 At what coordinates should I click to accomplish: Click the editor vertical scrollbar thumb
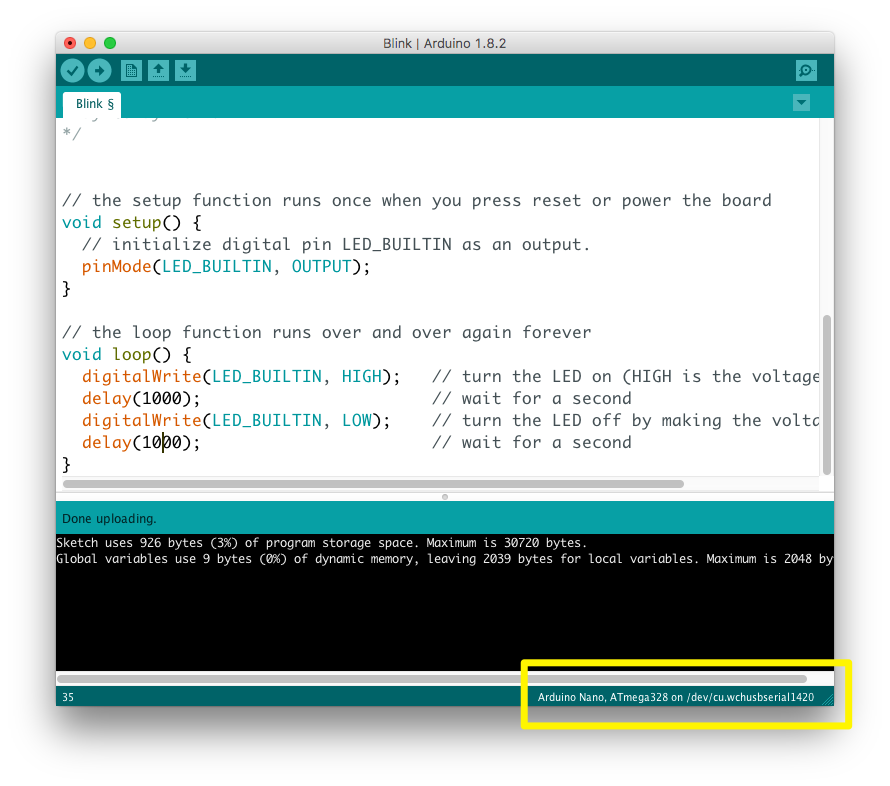coord(827,390)
